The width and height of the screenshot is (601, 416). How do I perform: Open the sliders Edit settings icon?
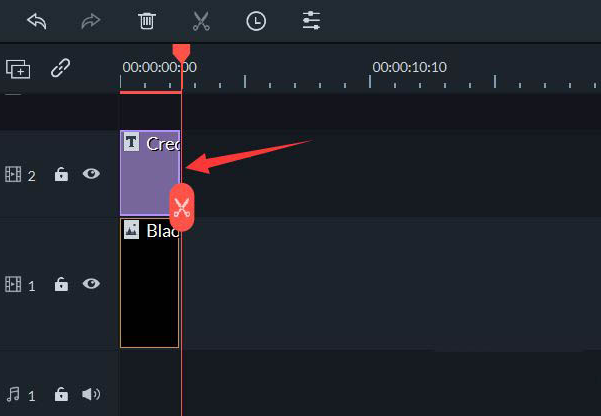point(311,21)
